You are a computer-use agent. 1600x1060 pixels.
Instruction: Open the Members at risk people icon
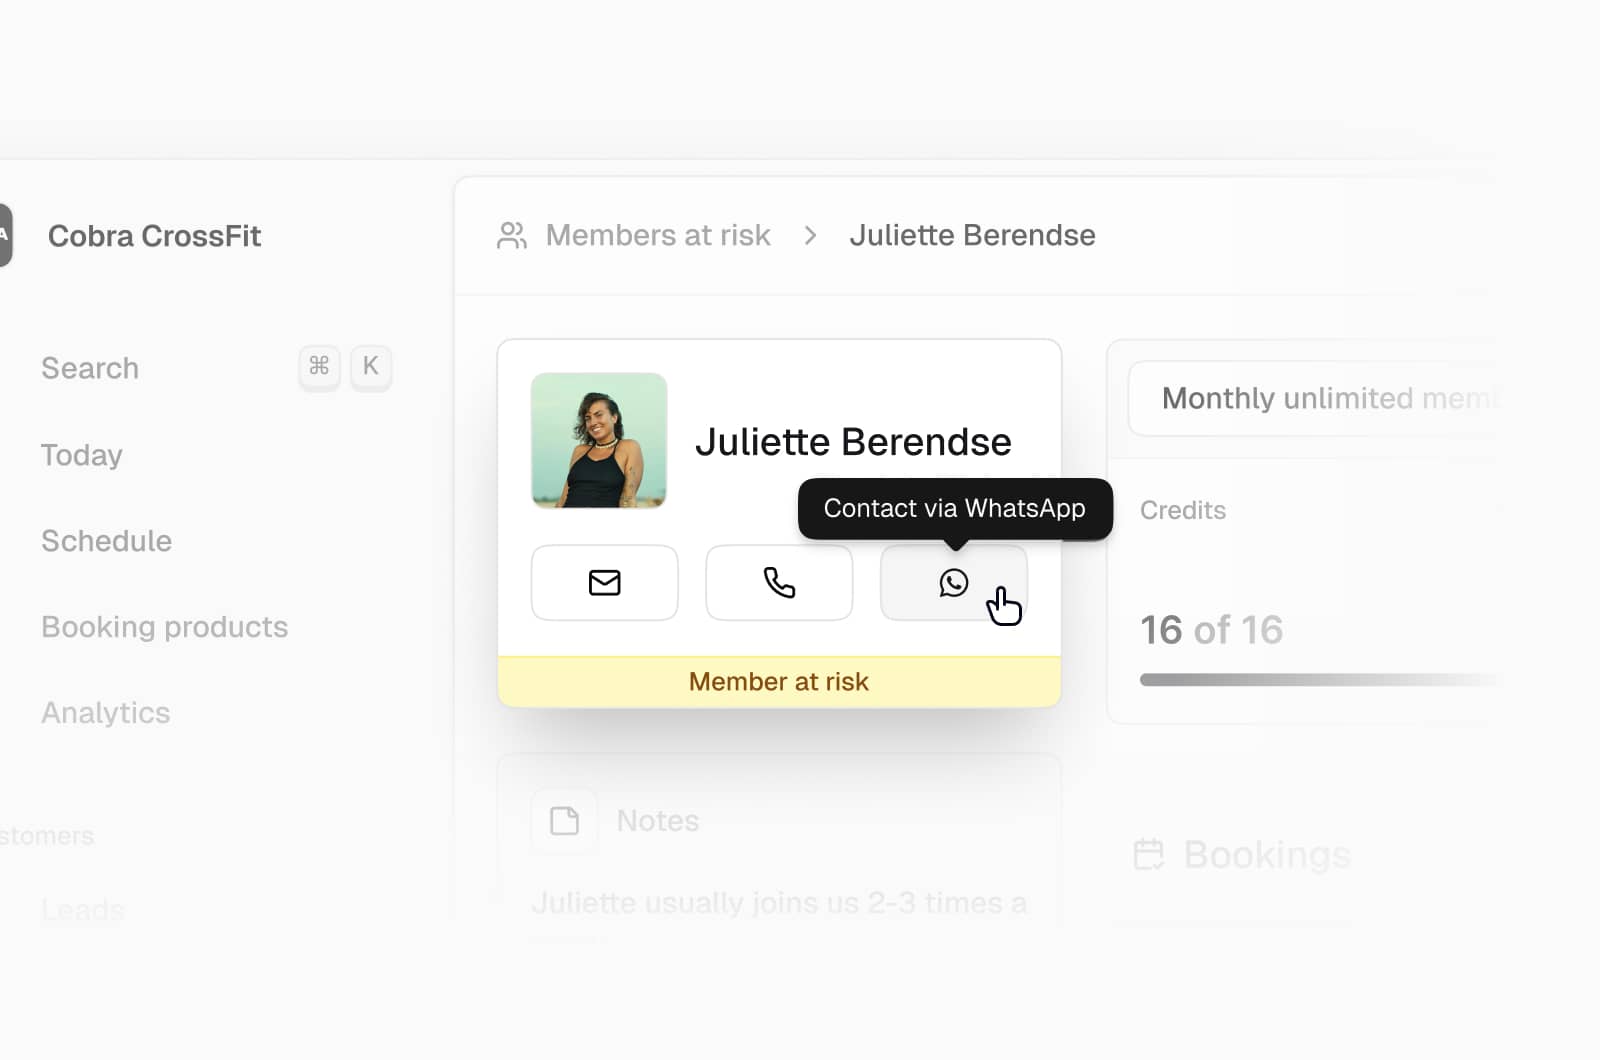512,235
